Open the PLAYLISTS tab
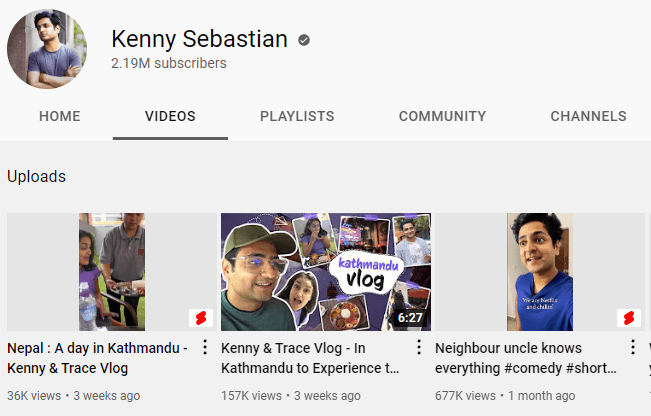This screenshot has width=651, height=416. point(297,116)
